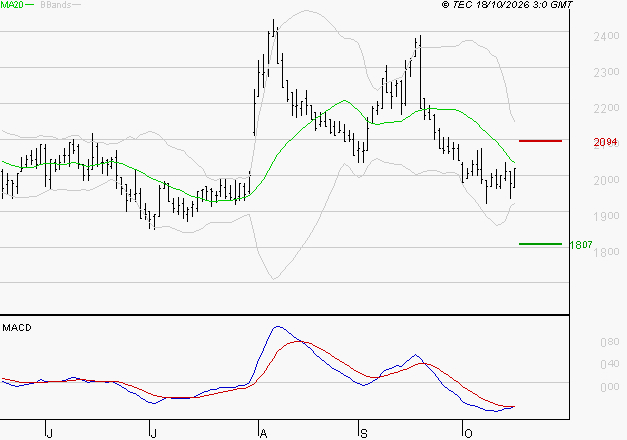This screenshot has height=440, width=627.
Task: Click the BBands legend label
Action: 56,5
